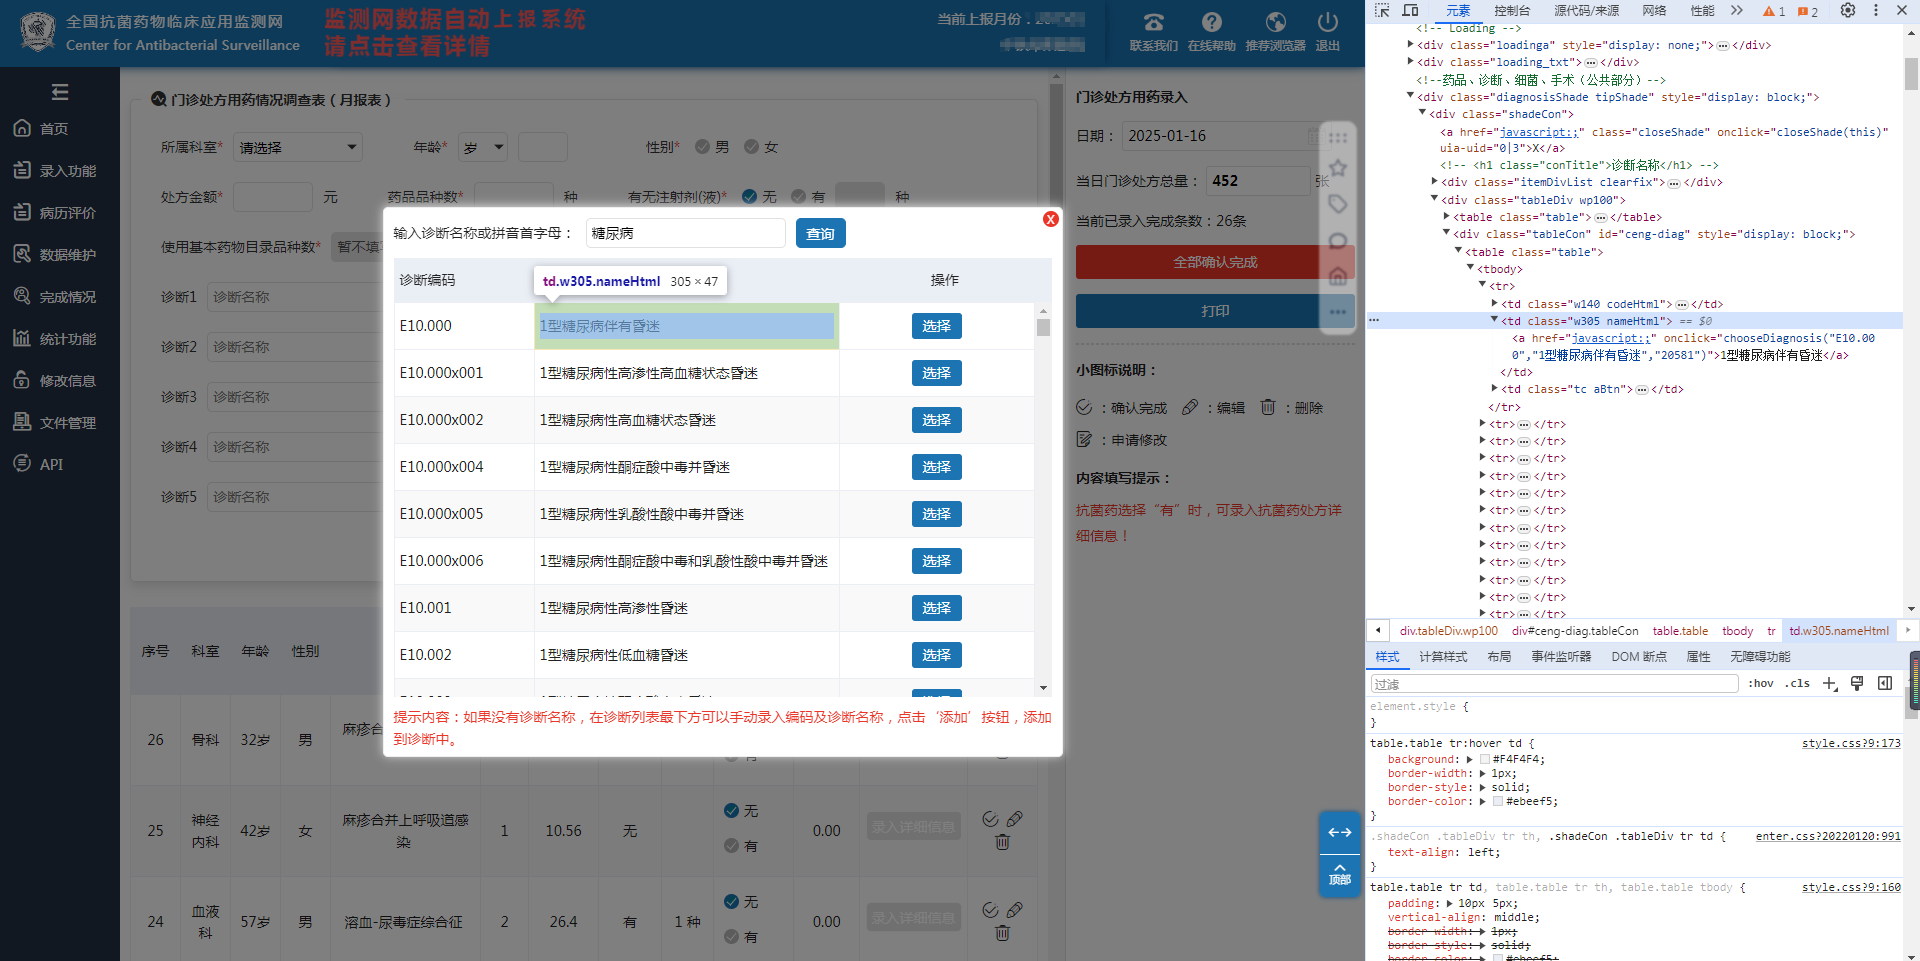Click the 联系我们 phone icon
The width and height of the screenshot is (1920, 961).
1153,23
